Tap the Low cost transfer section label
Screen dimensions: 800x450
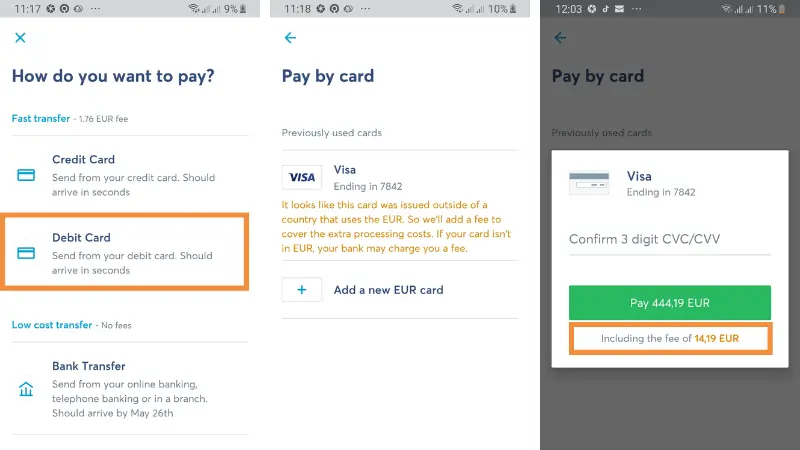click(51, 325)
